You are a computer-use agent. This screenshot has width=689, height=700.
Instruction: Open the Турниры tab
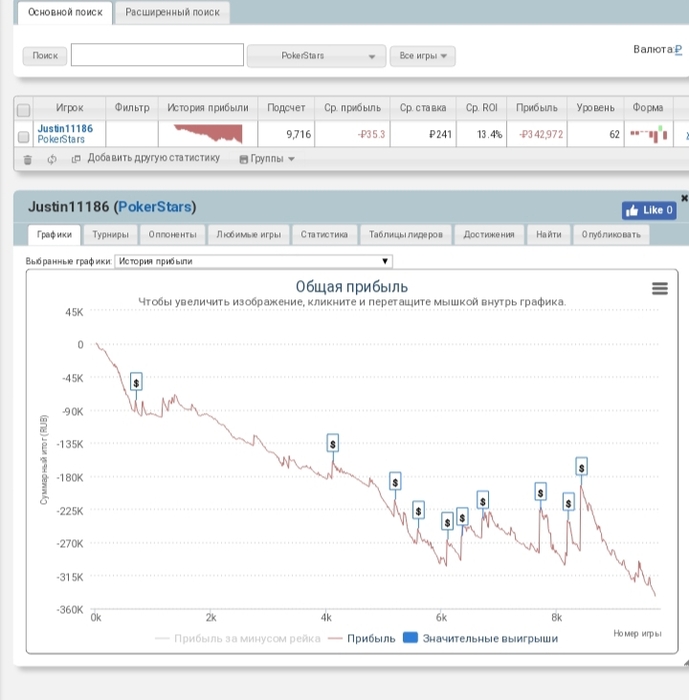pyautogui.click(x=110, y=235)
